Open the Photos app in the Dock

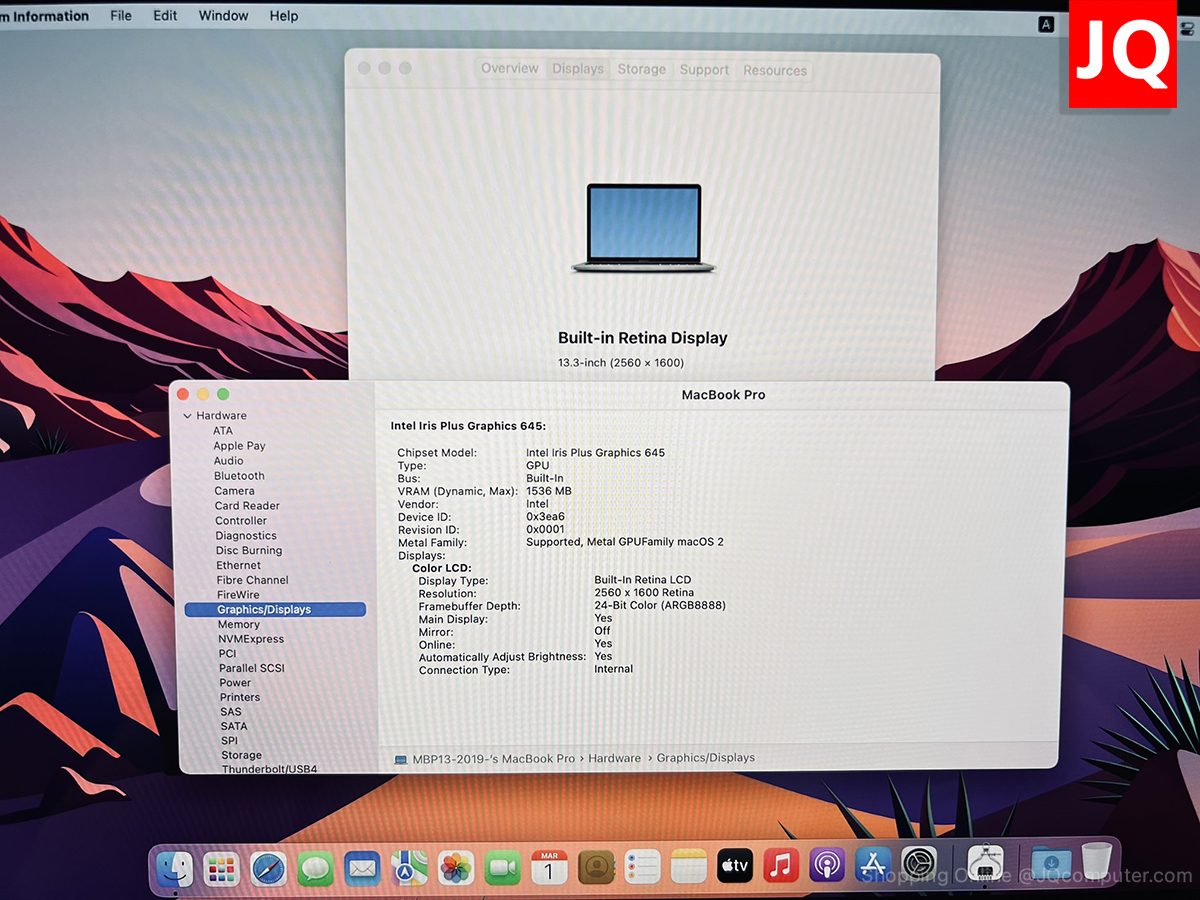456,868
